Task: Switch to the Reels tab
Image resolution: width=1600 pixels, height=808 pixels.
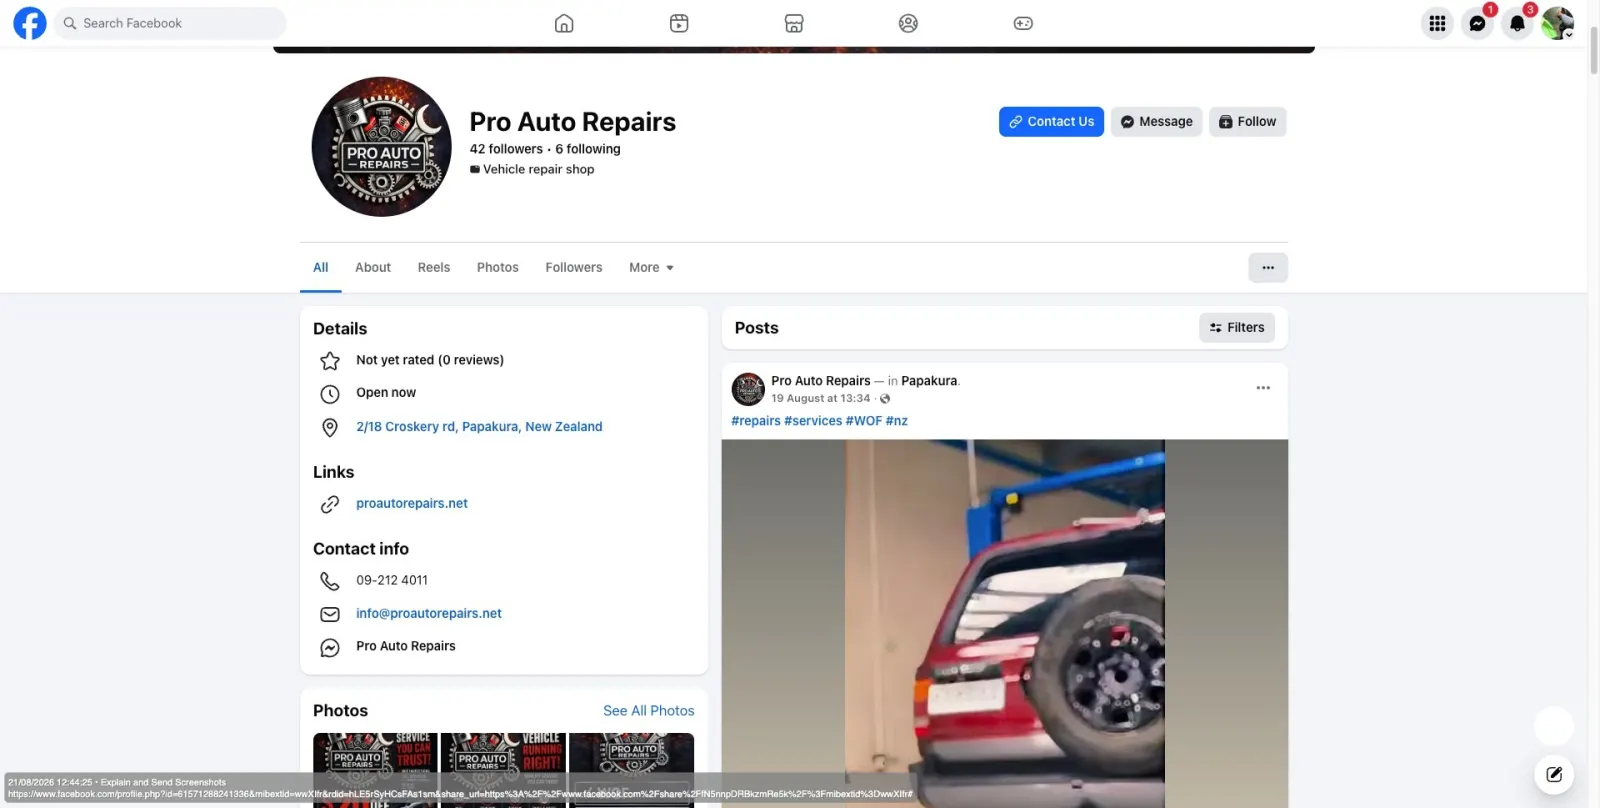Action: coord(434,268)
